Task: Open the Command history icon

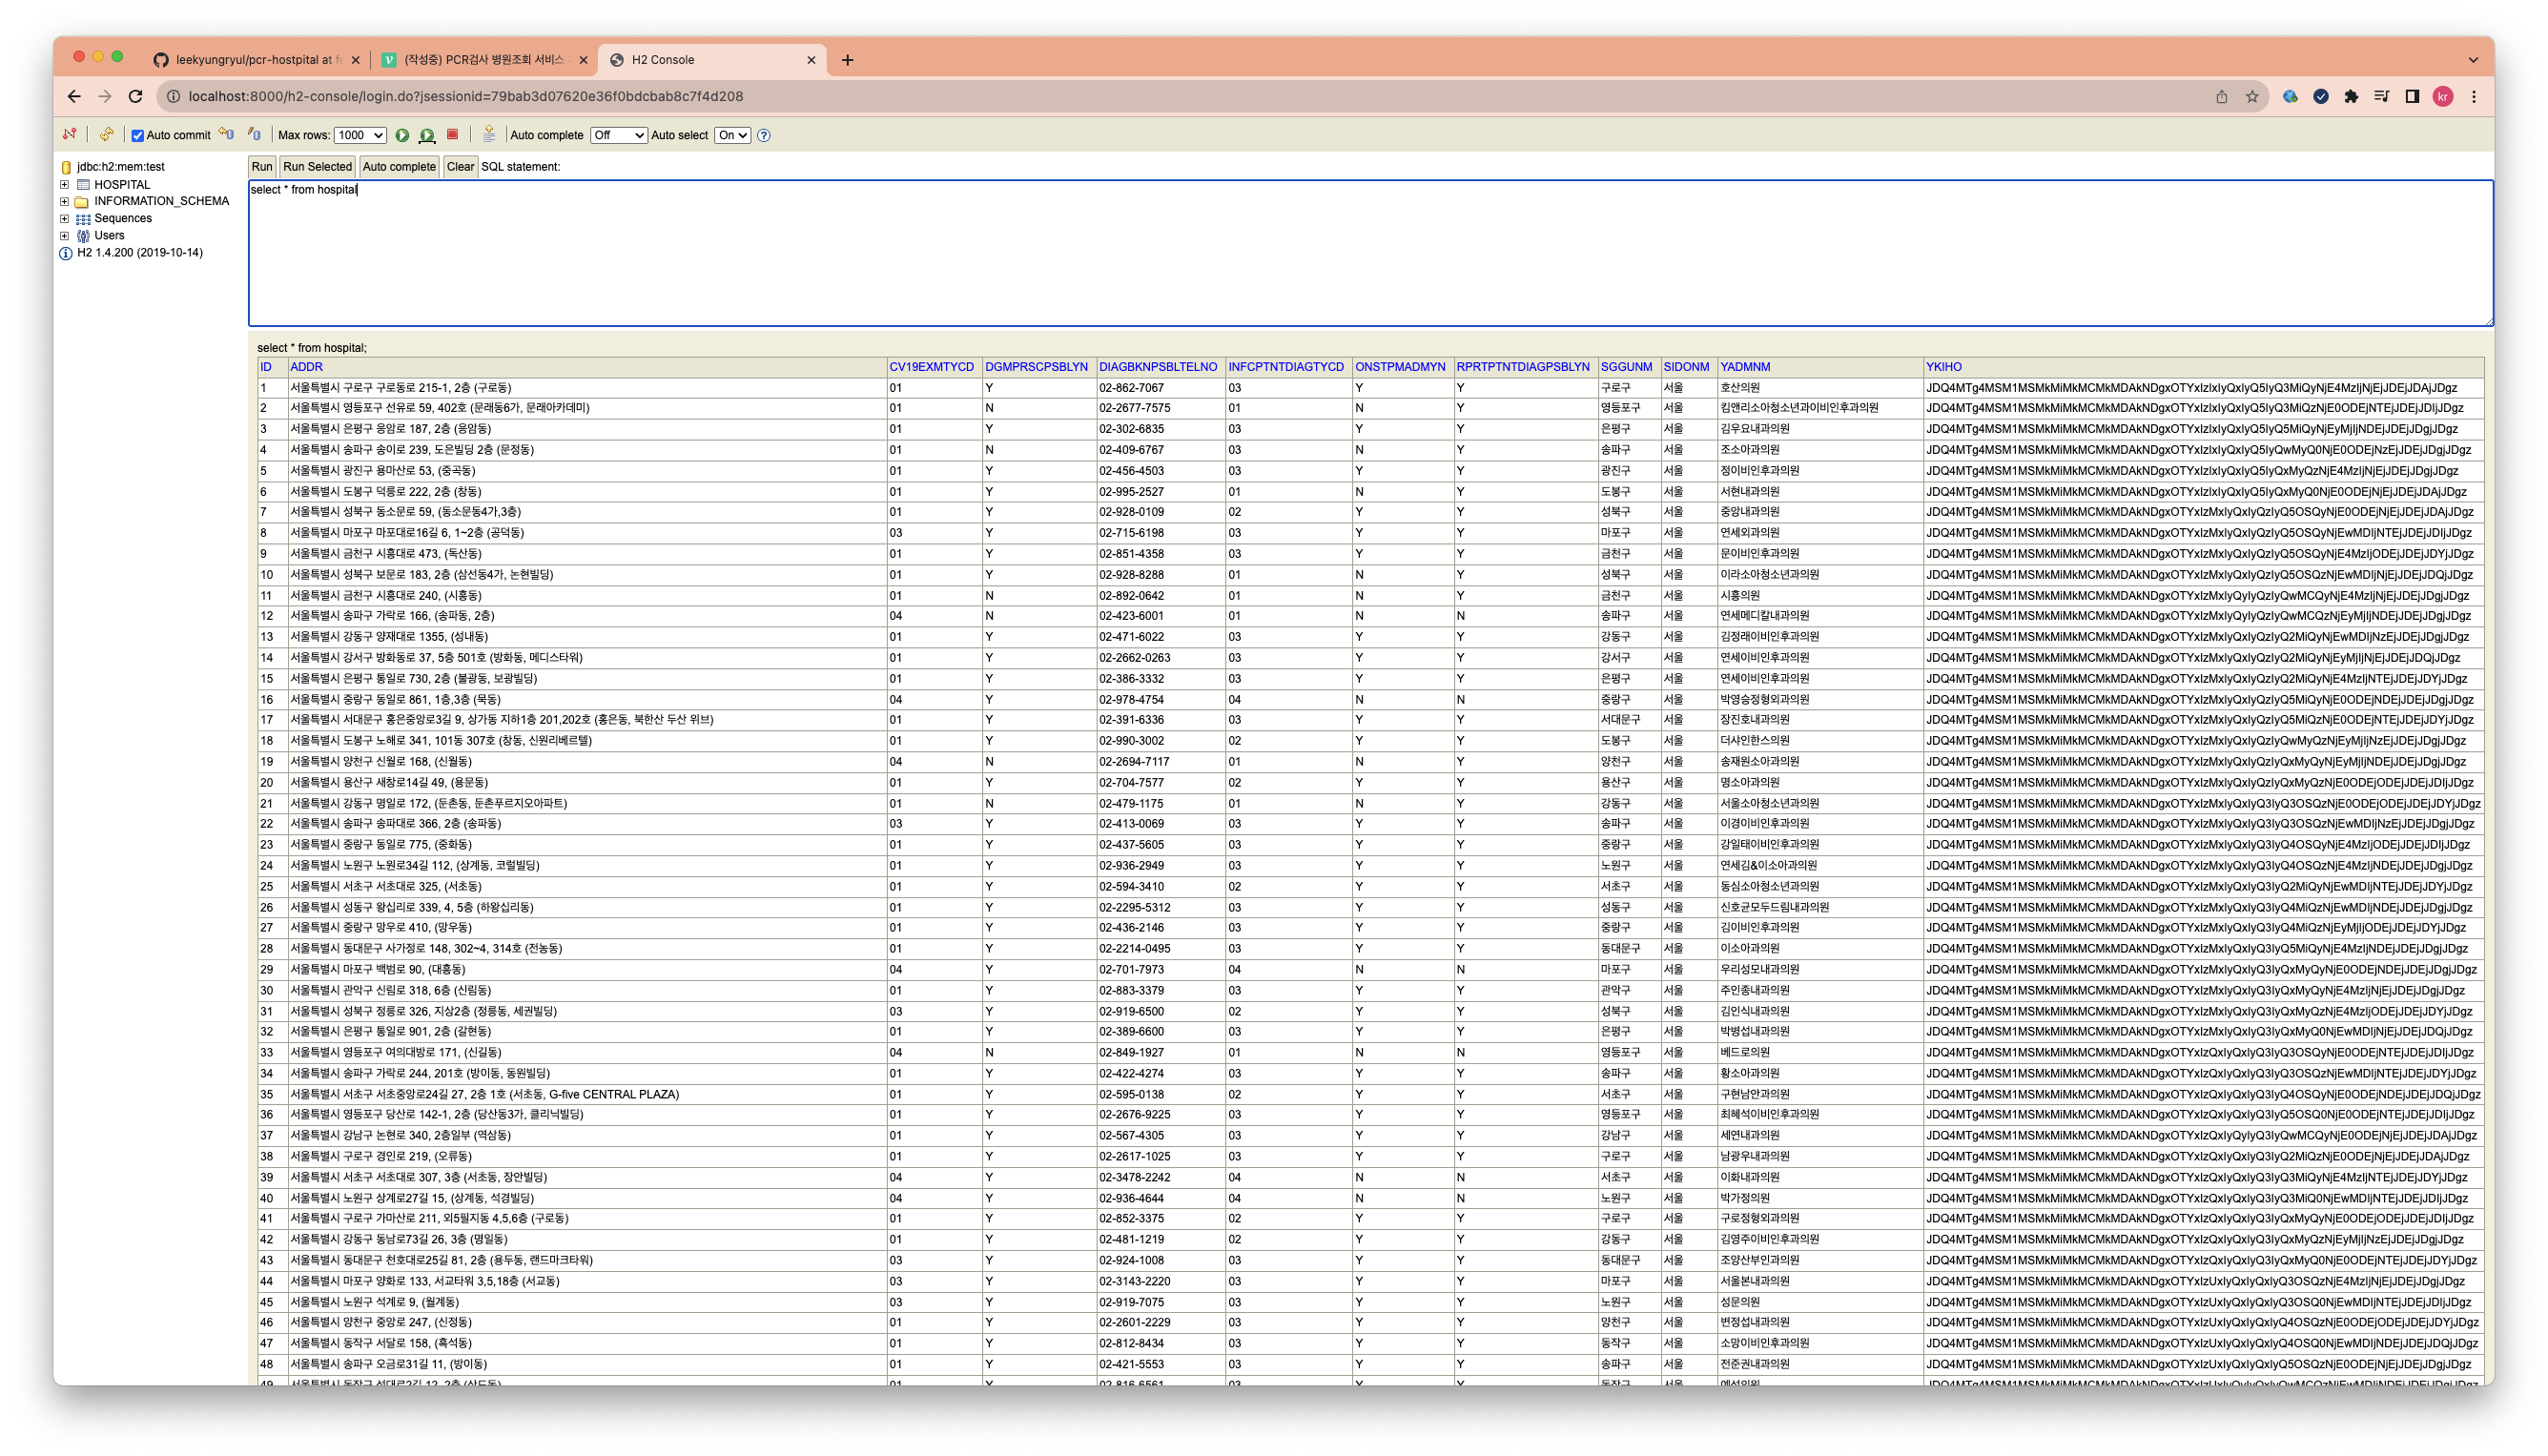Action: 489,134
